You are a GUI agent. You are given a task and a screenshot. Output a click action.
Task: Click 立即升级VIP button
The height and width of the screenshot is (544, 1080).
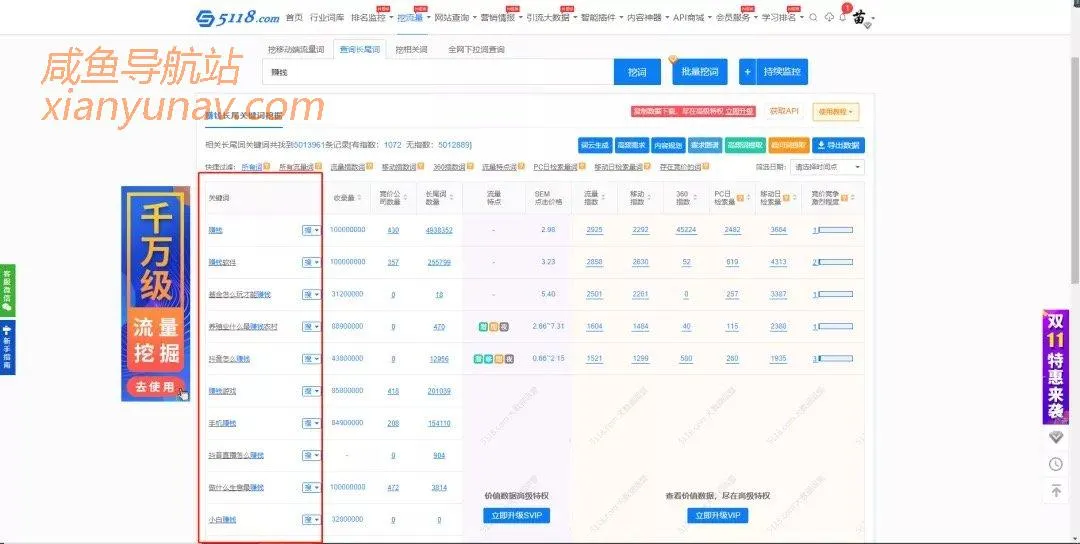tap(718, 516)
